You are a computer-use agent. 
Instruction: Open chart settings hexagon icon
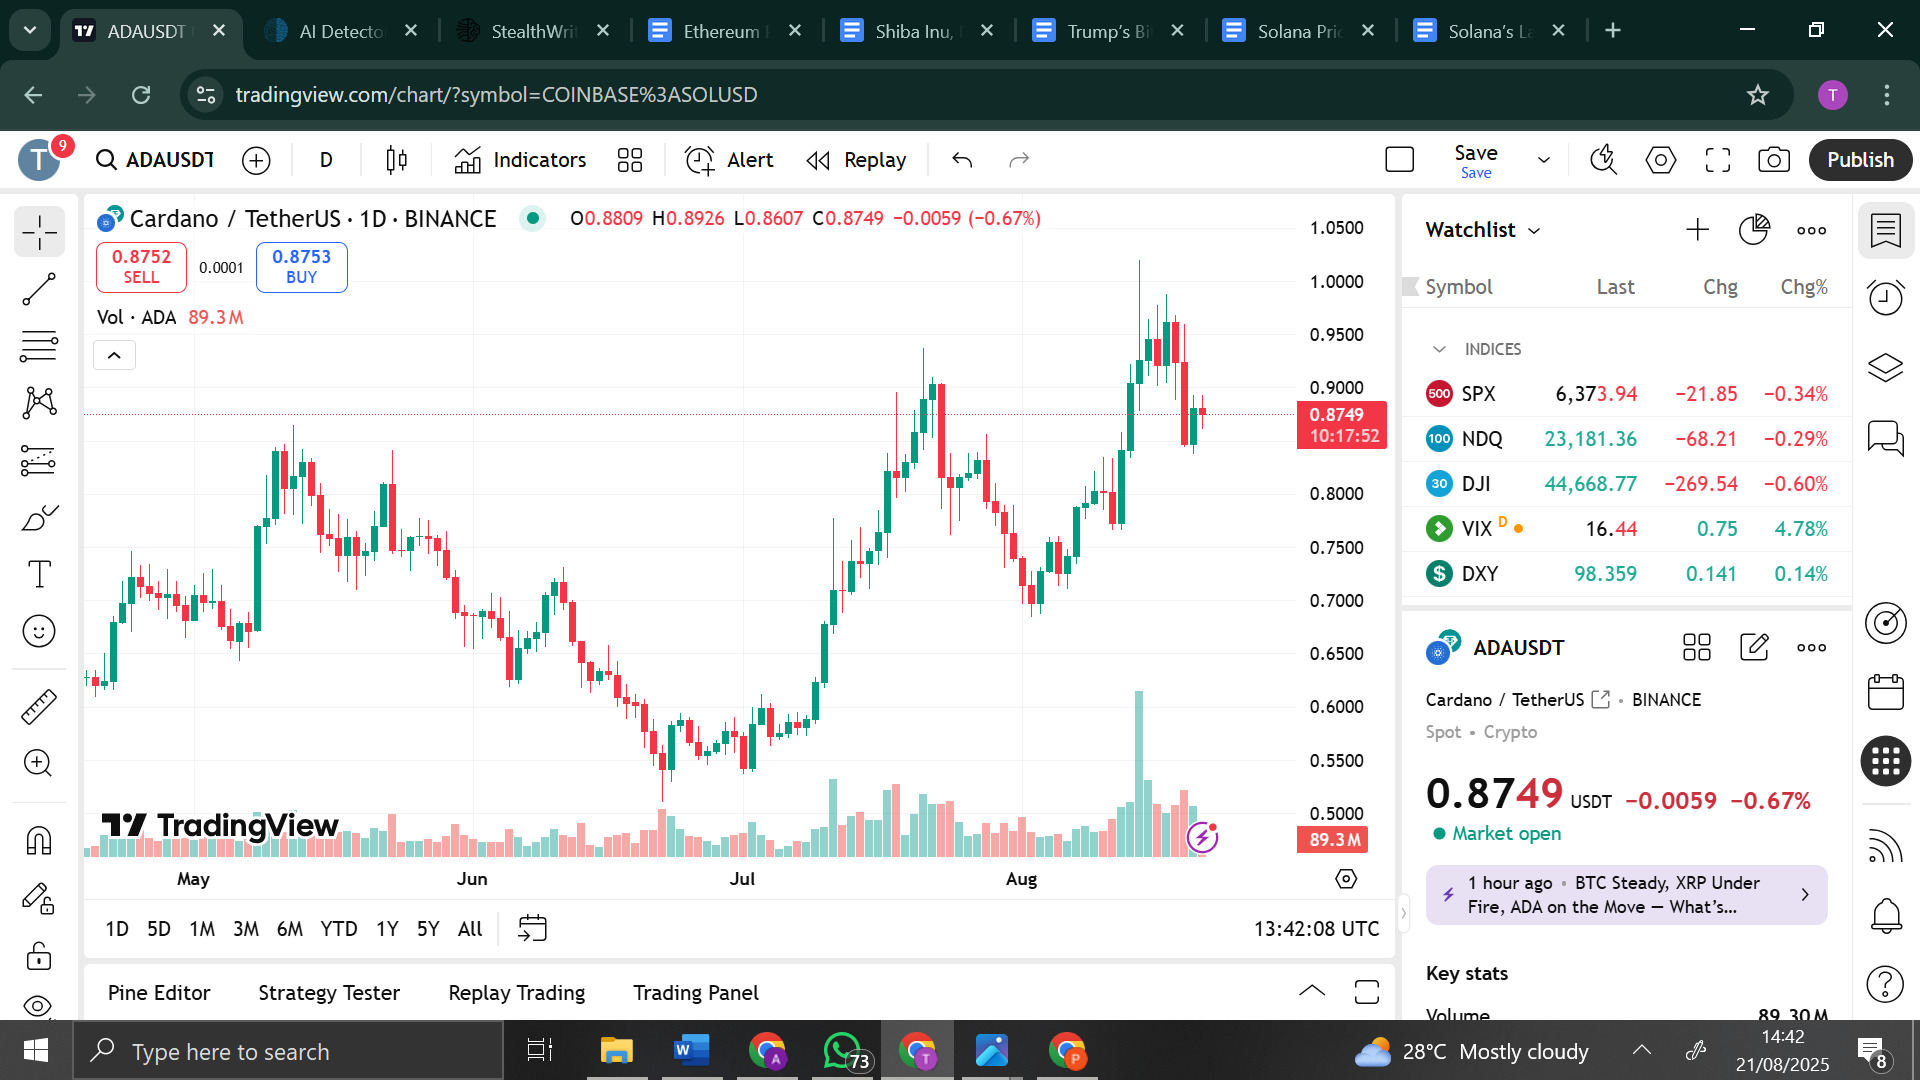coord(1660,160)
